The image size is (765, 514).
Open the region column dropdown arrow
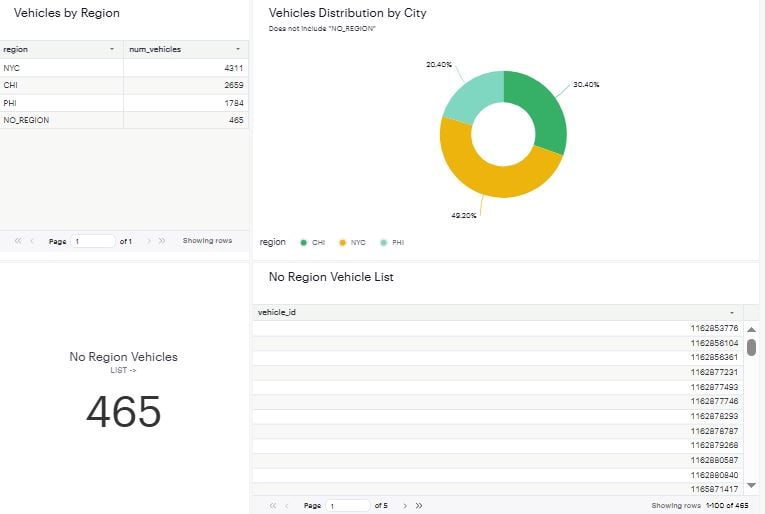[x=112, y=49]
